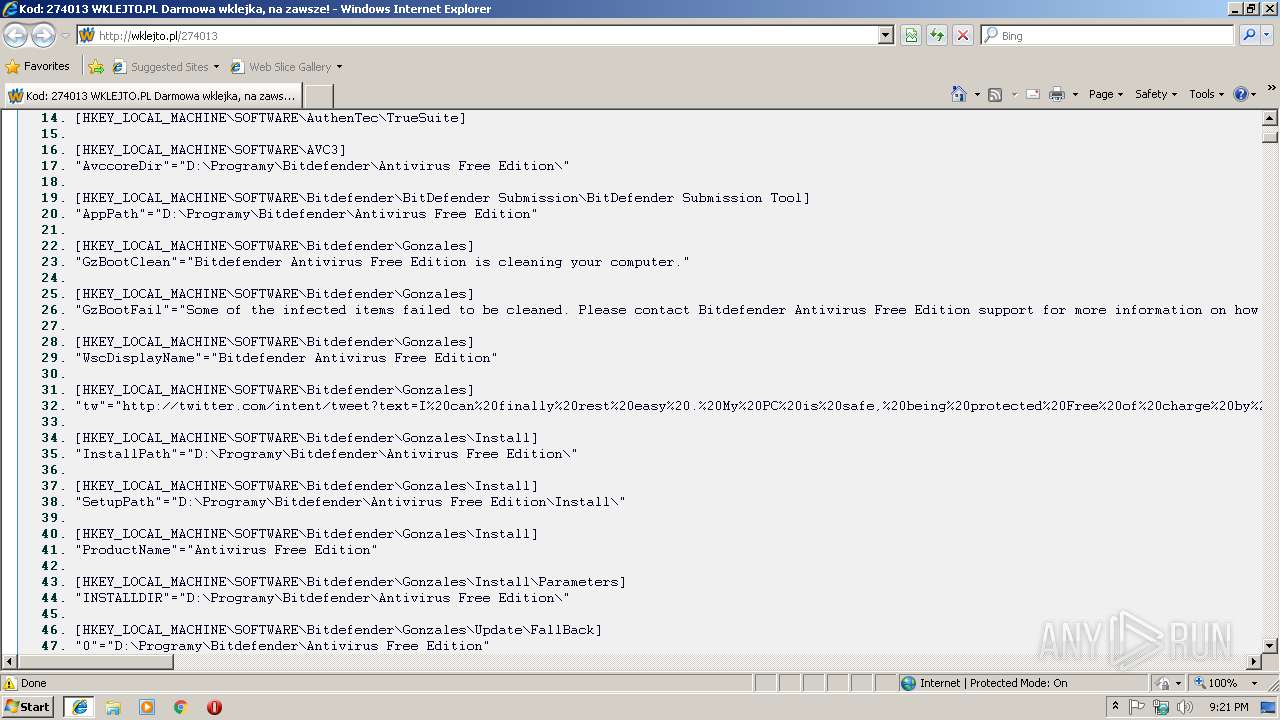Select the Kod: 274013 WKLEJTO.PL tab

point(152,95)
